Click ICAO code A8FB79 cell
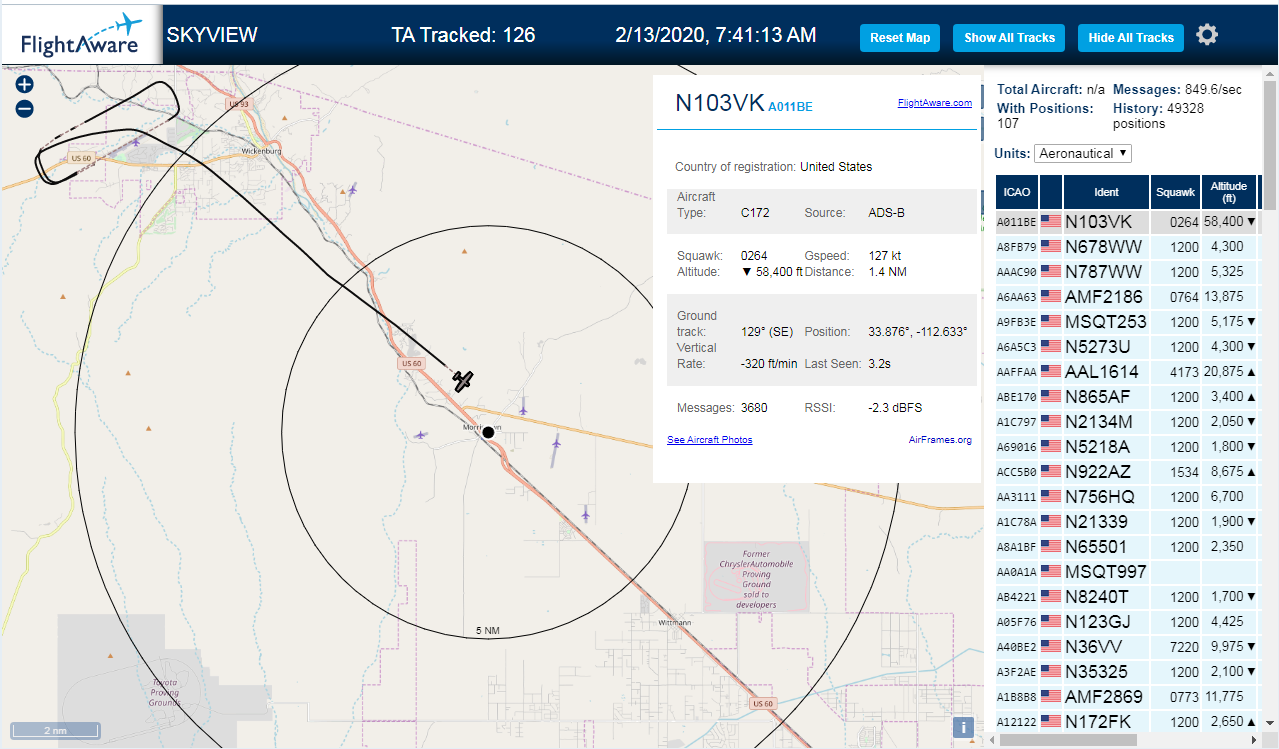Viewport: 1279px width, 749px height. pyautogui.click(x=1017, y=247)
